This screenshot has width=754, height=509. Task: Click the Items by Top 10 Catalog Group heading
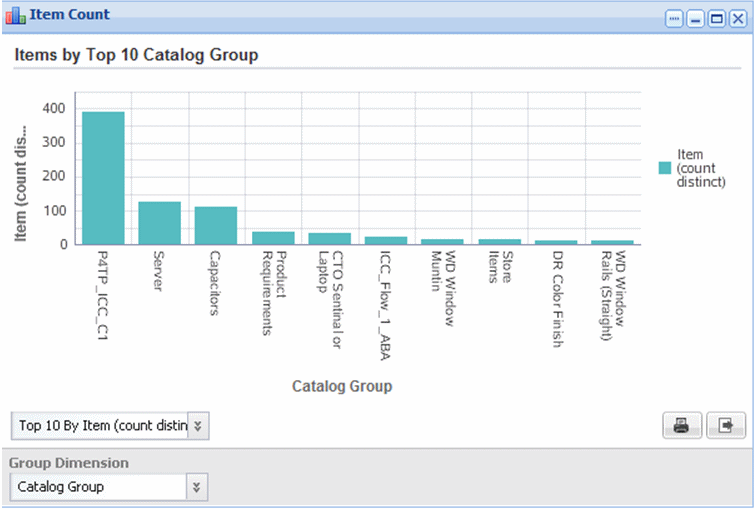click(137, 55)
